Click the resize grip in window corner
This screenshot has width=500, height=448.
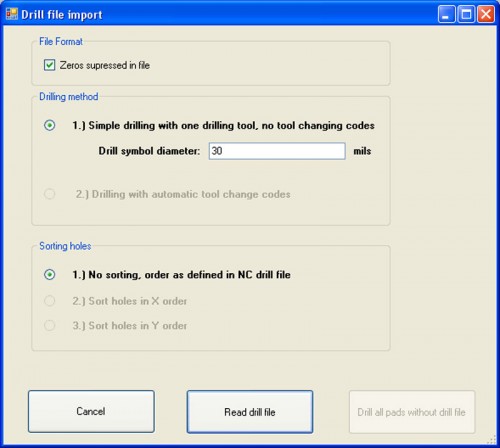pyautogui.click(x=492, y=440)
